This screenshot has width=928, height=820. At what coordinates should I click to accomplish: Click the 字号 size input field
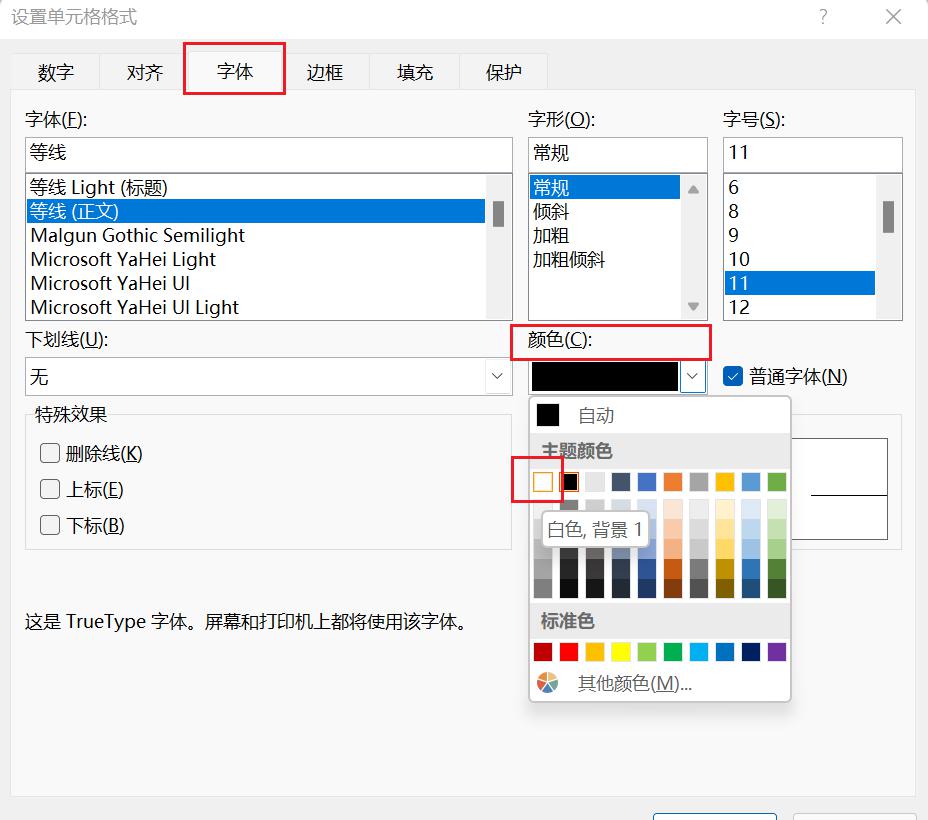pos(813,153)
